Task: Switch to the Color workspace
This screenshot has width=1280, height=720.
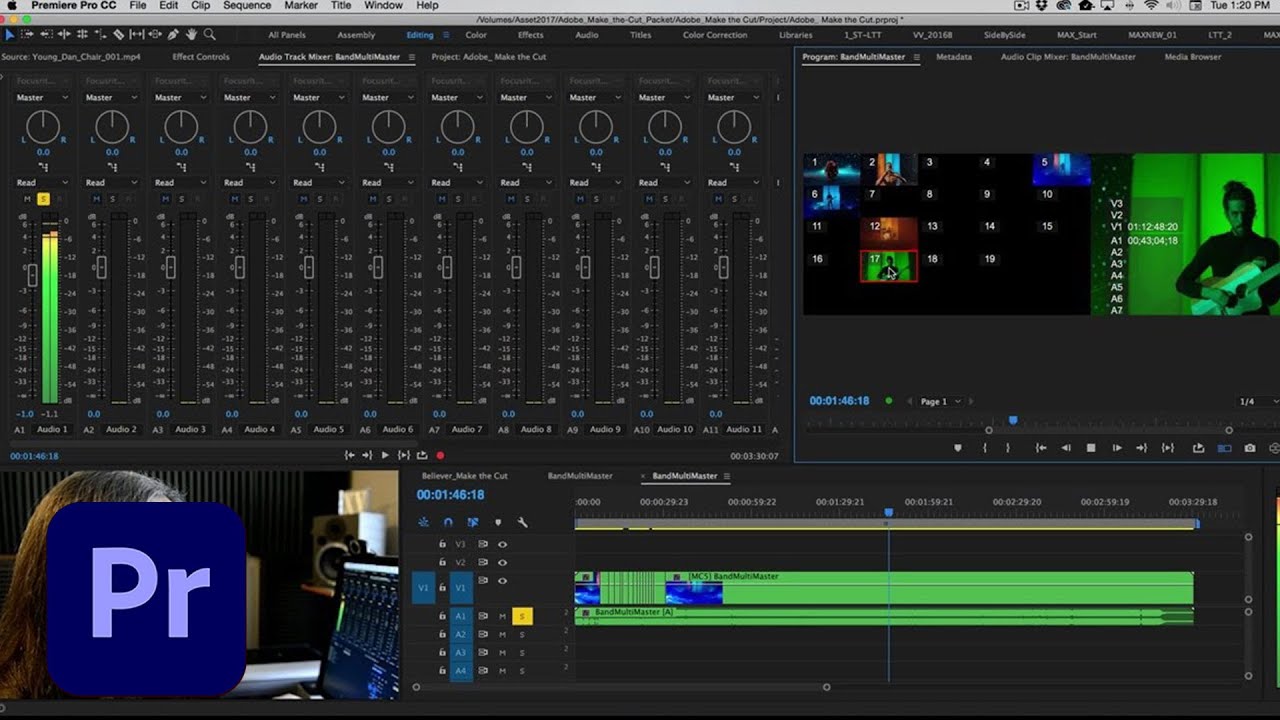Action: (x=476, y=35)
